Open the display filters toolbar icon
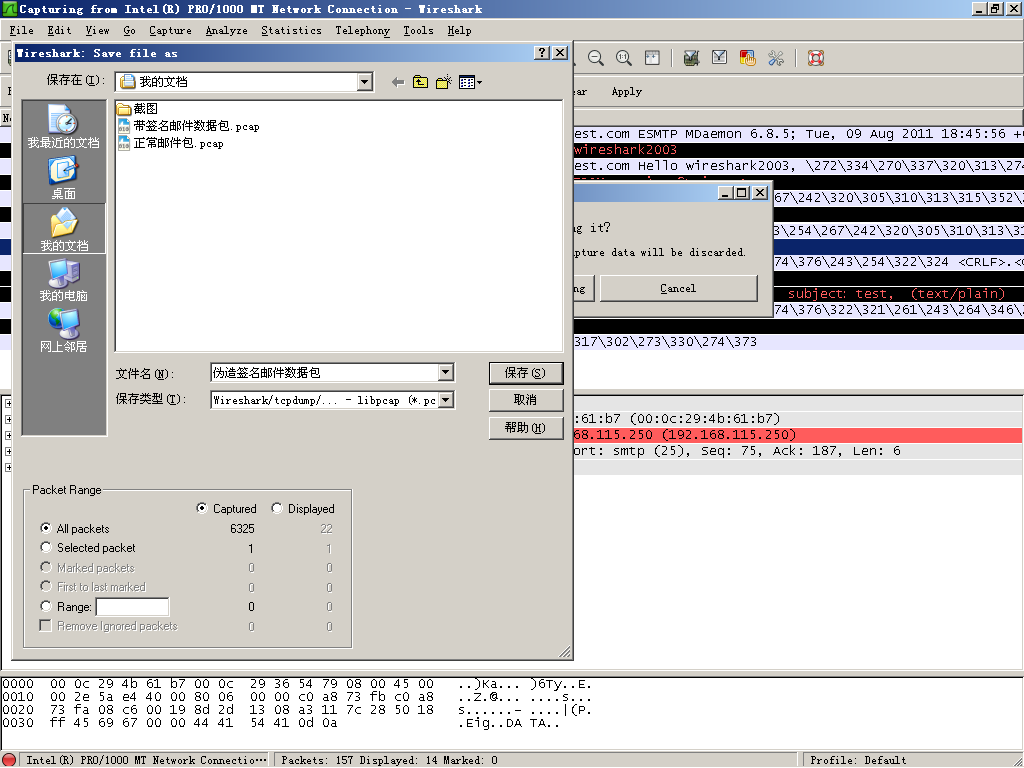The image size is (1024, 768). click(x=719, y=58)
